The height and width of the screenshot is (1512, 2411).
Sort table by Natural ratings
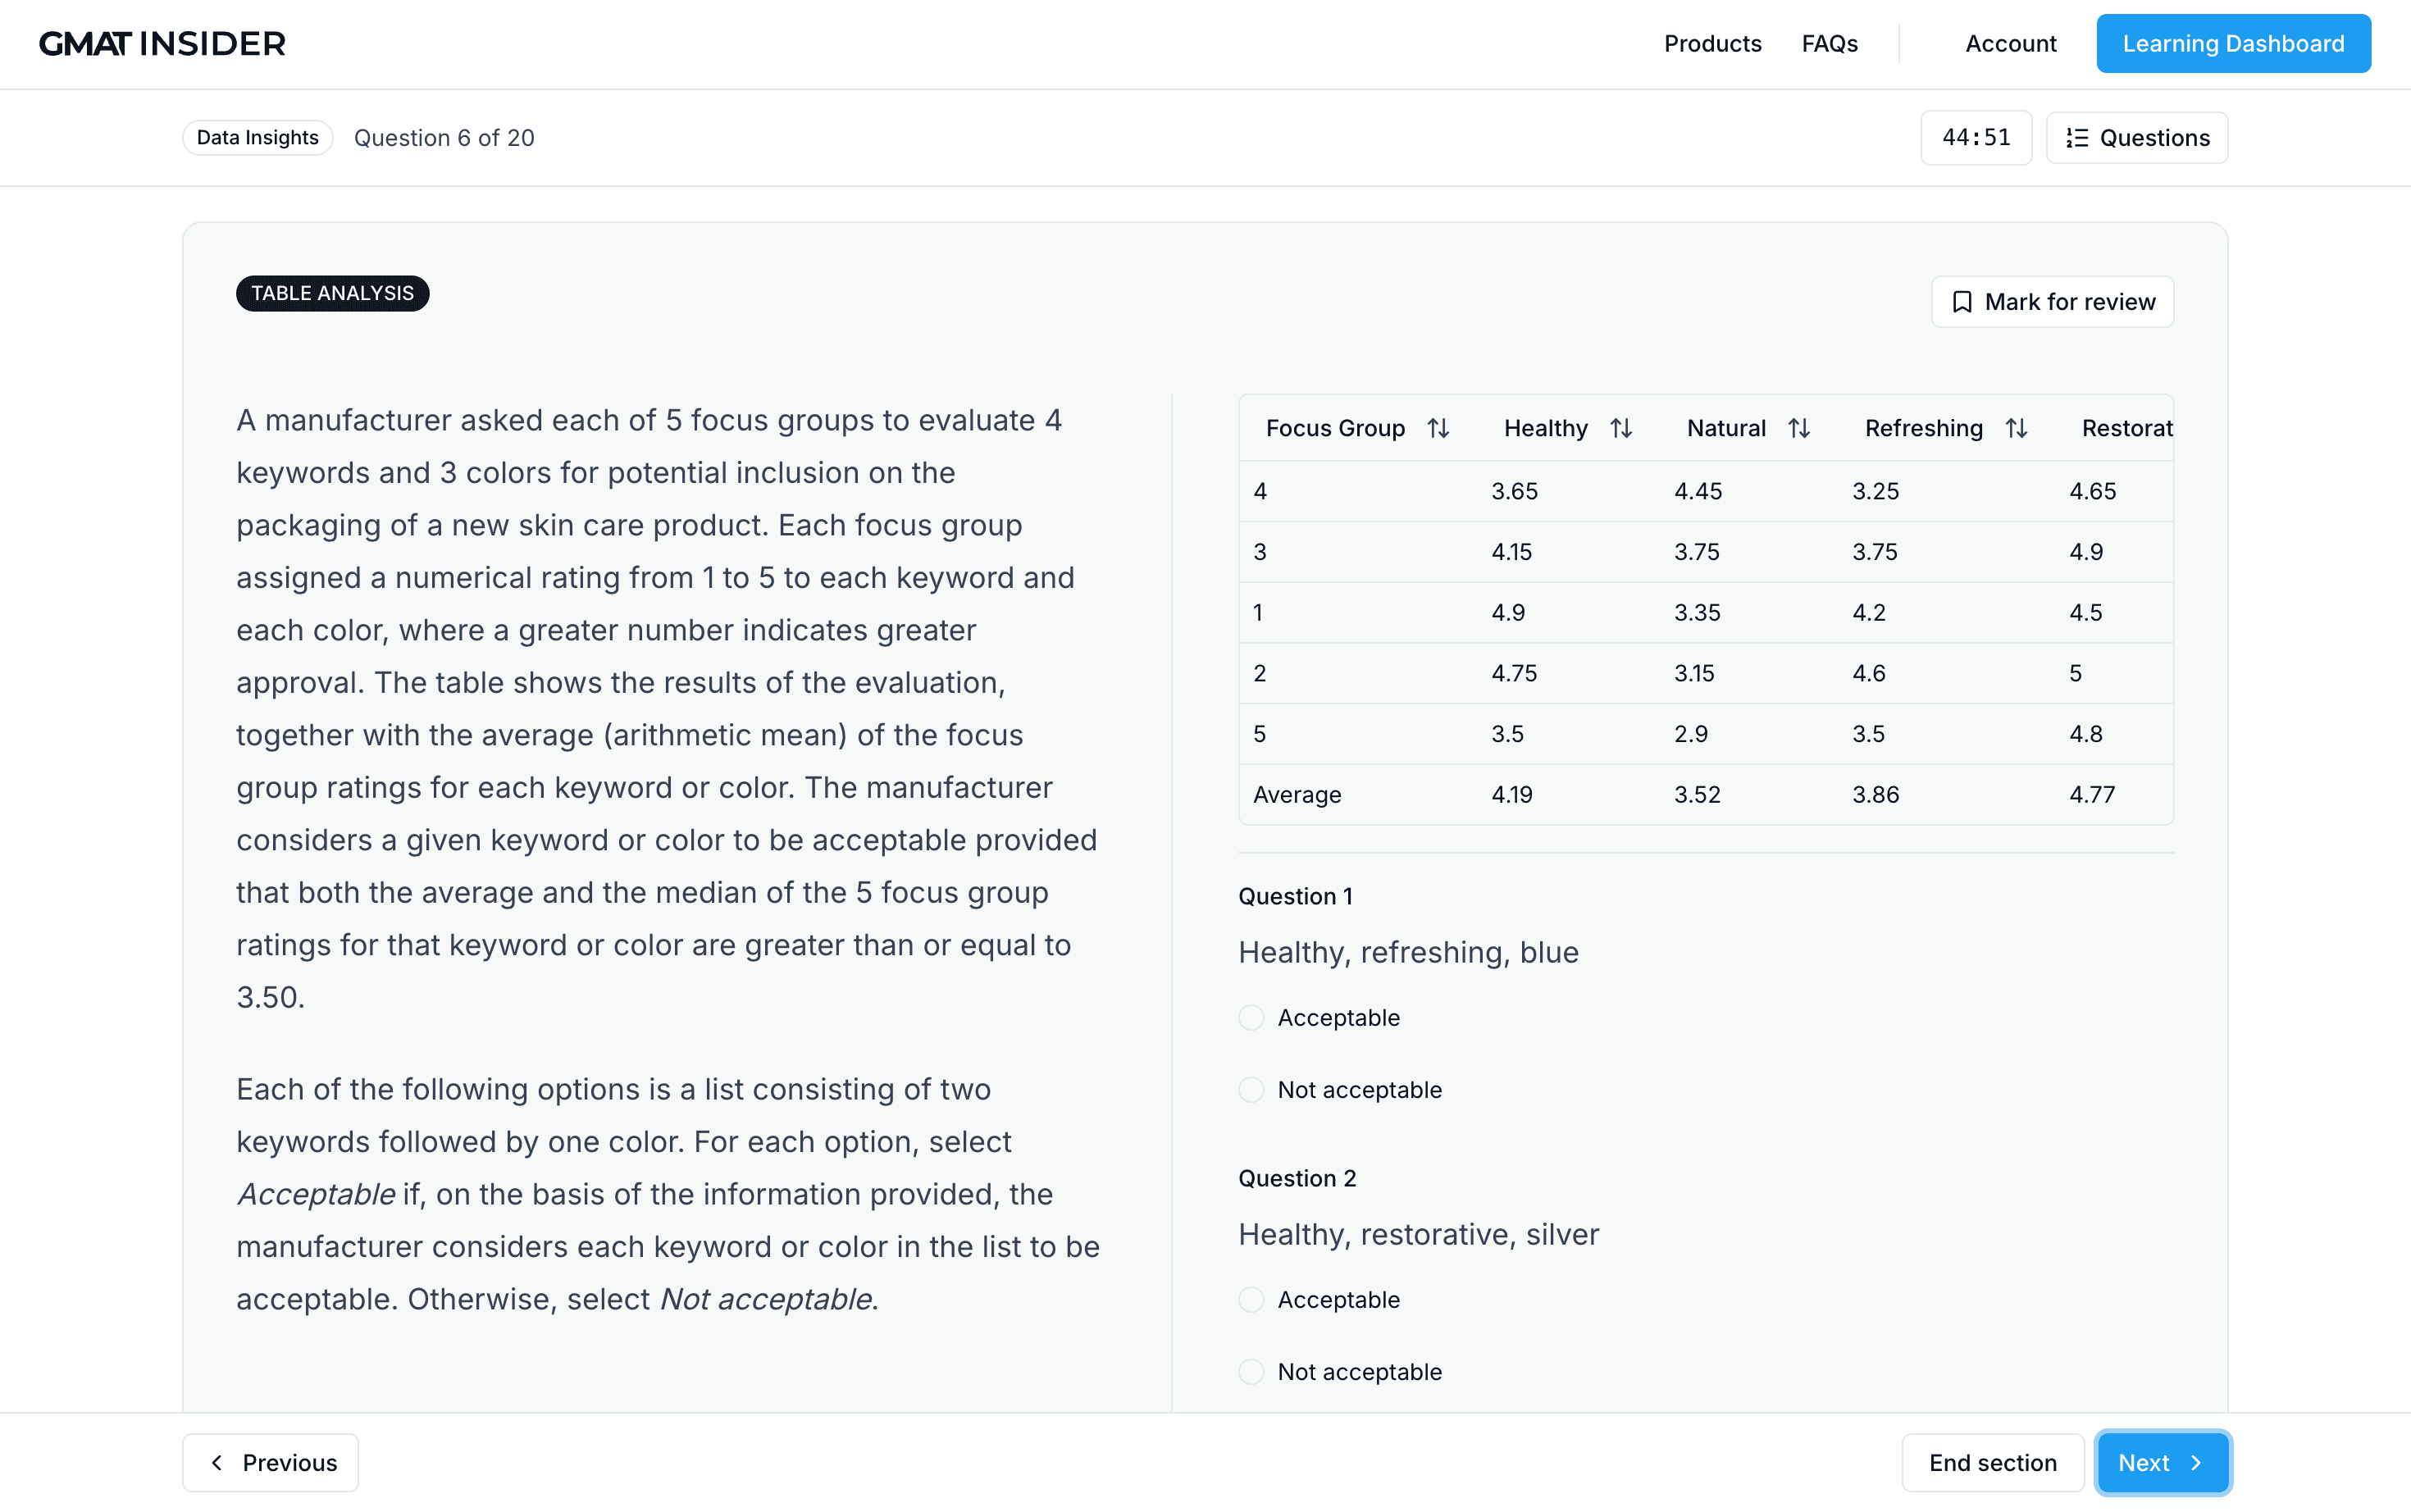[1799, 428]
